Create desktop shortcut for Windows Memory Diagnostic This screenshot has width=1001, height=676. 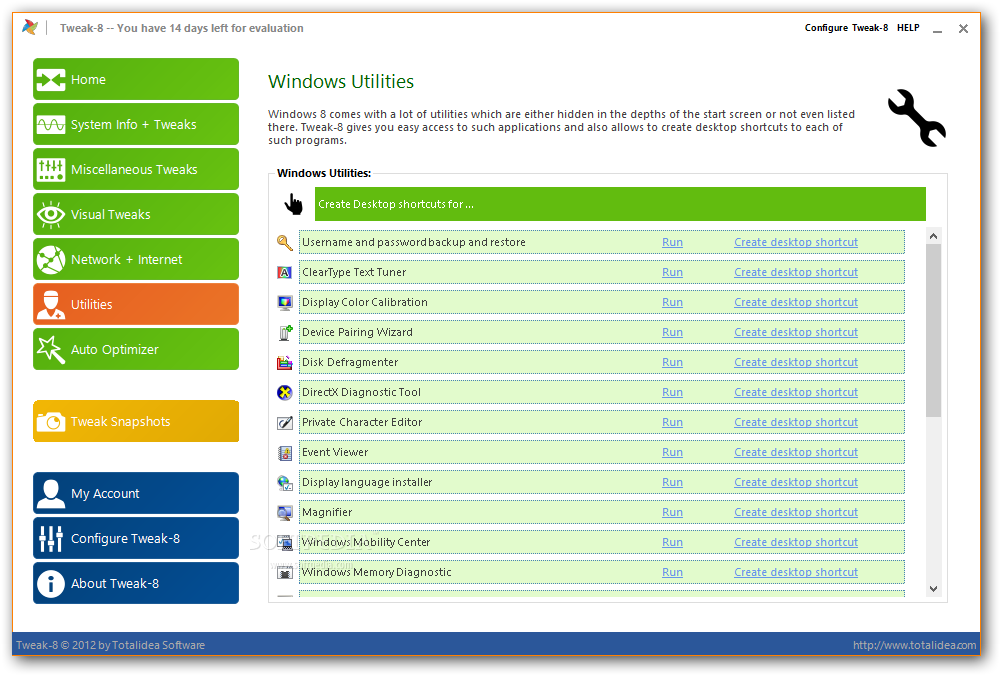pyautogui.click(x=795, y=573)
